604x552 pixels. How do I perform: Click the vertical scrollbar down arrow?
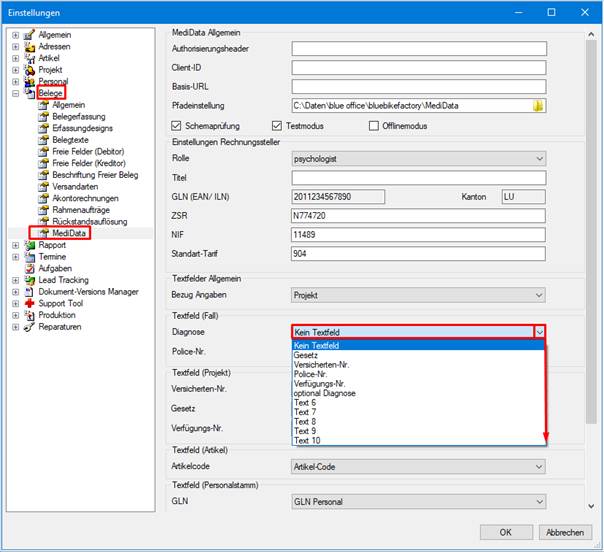(591, 506)
